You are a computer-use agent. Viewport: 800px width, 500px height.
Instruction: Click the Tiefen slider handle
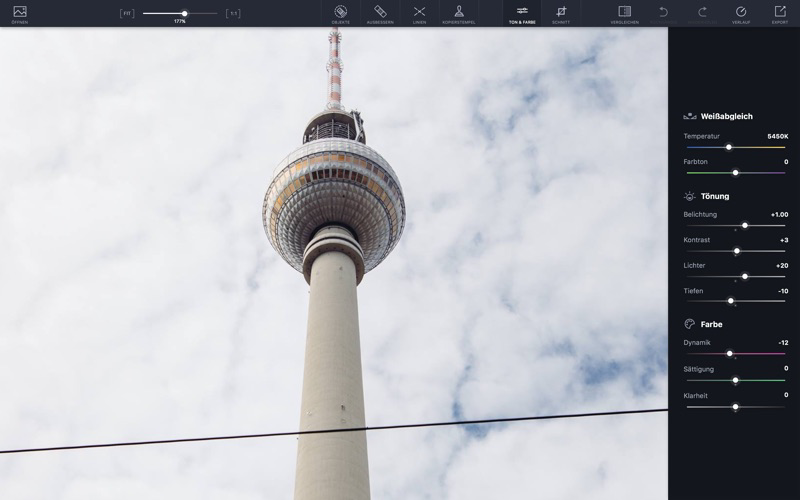(x=731, y=301)
